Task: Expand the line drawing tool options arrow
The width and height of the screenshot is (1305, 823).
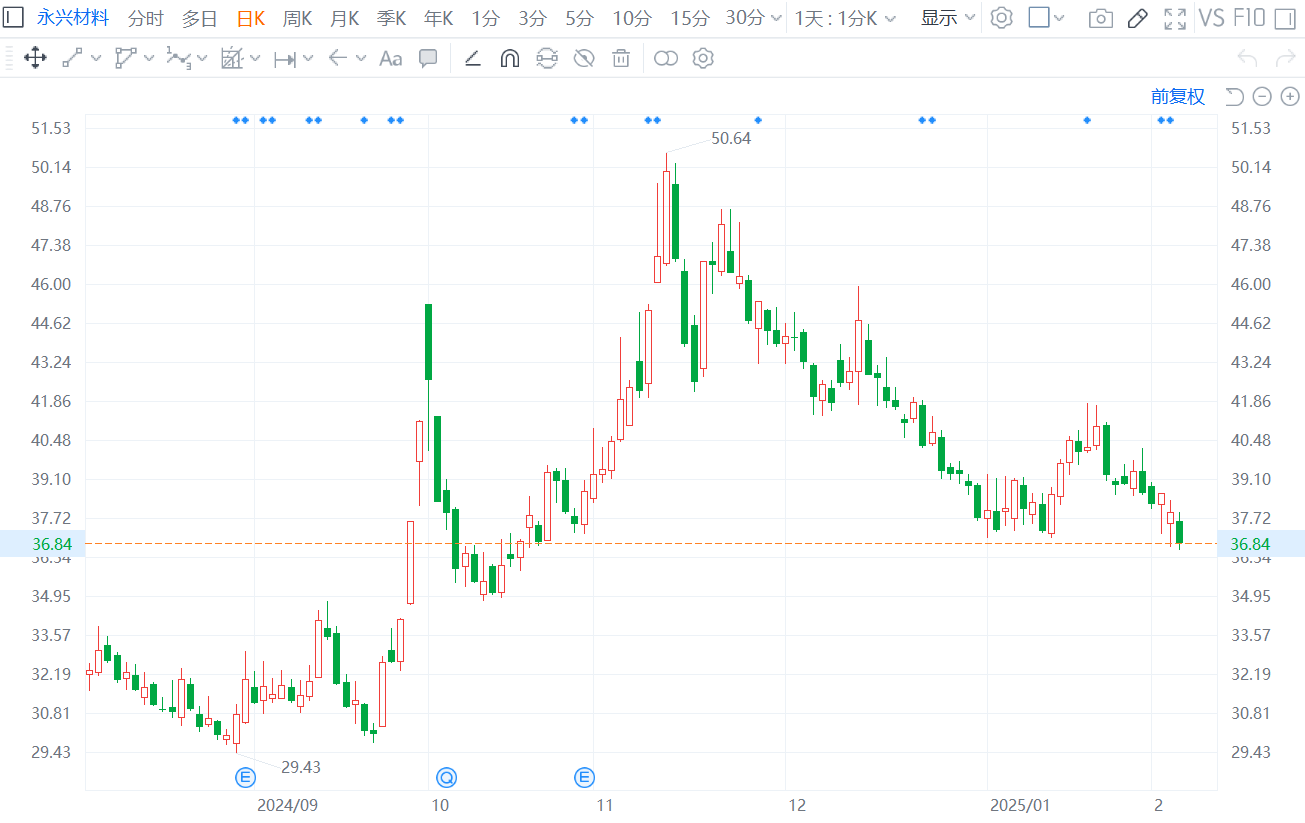Action: pyautogui.click(x=96, y=58)
